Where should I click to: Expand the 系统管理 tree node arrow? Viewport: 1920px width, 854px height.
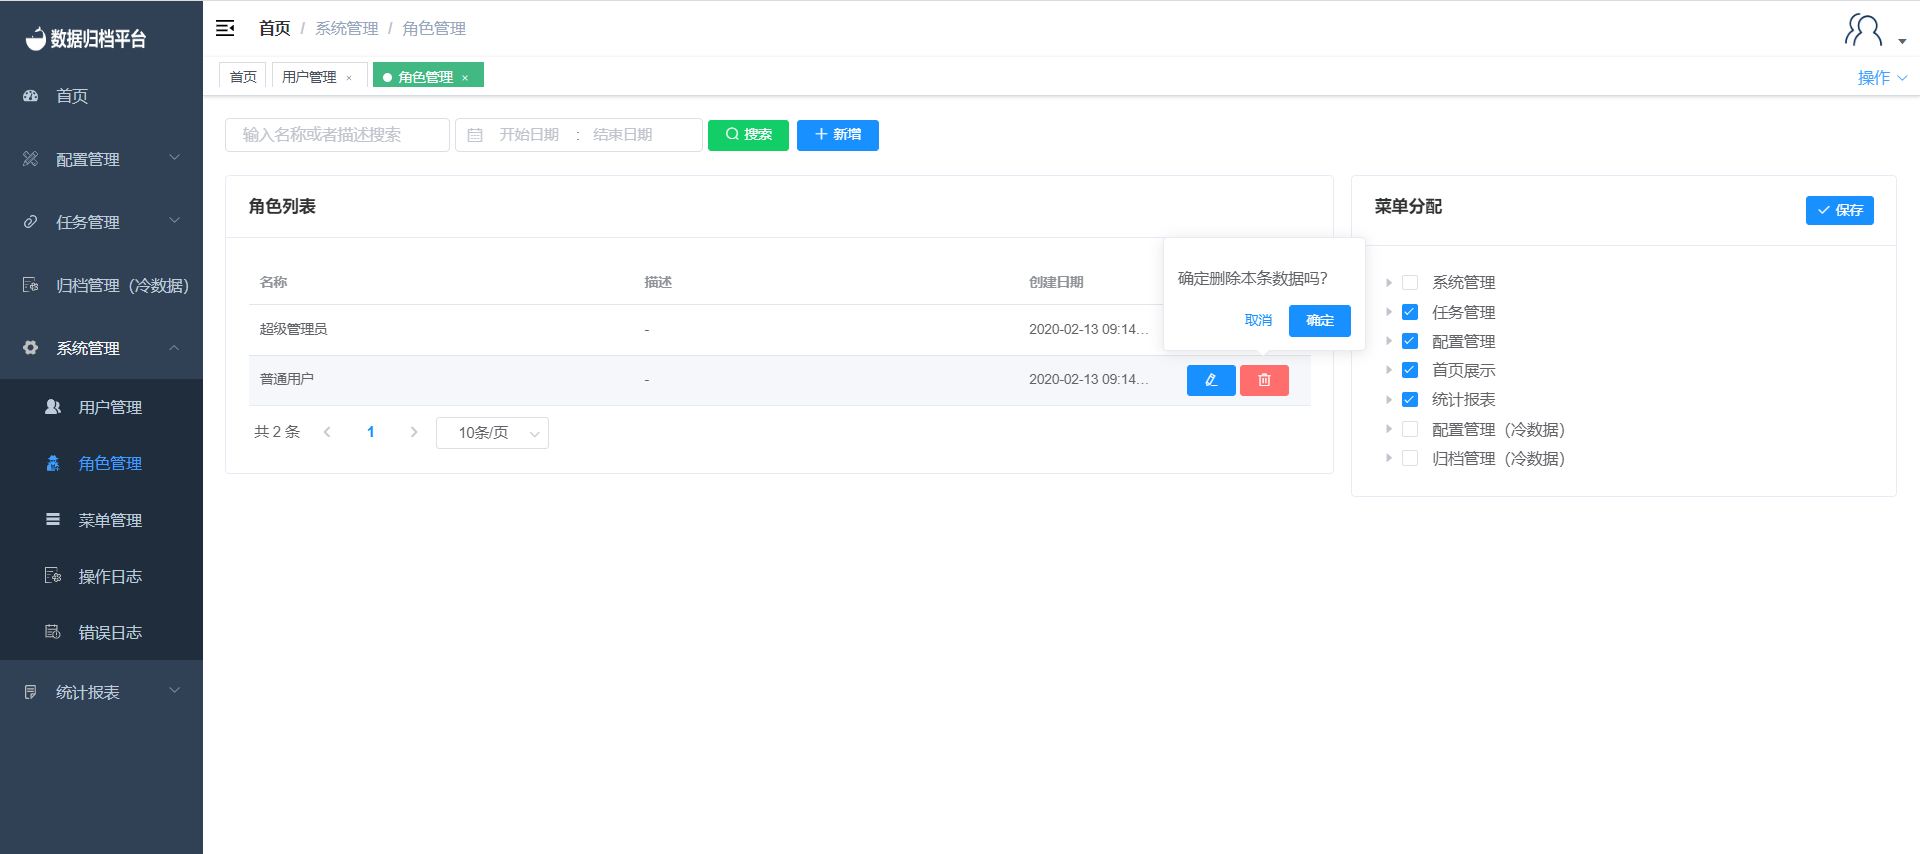pyautogui.click(x=1389, y=283)
